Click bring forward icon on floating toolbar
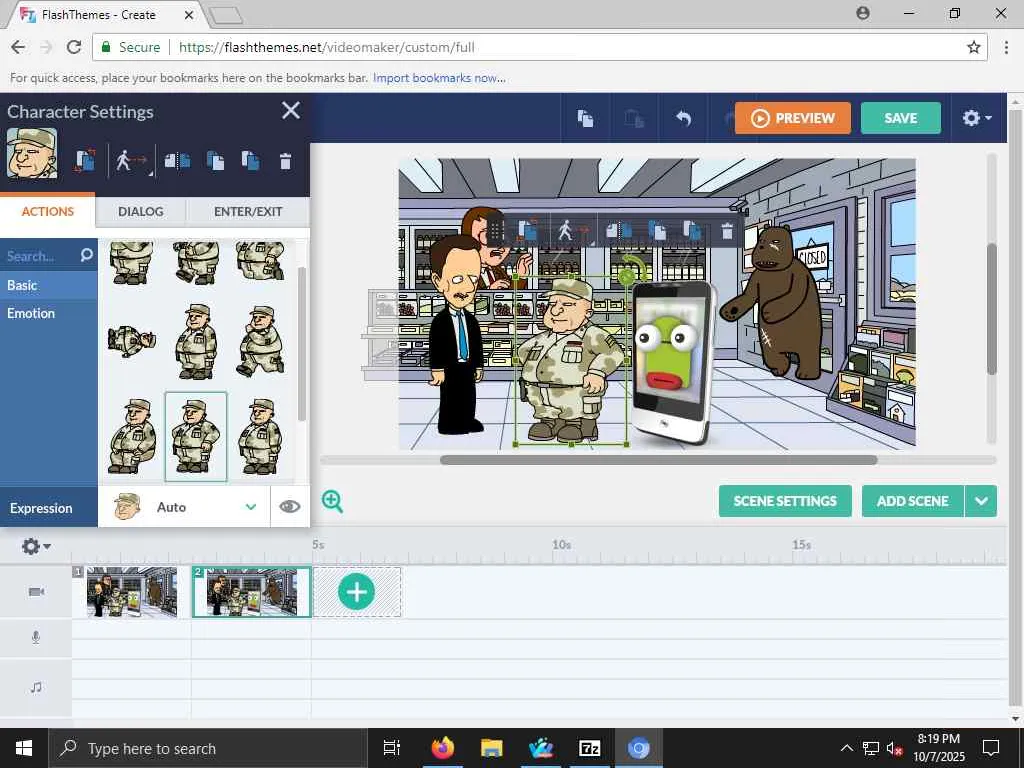 click(x=656, y=231)
